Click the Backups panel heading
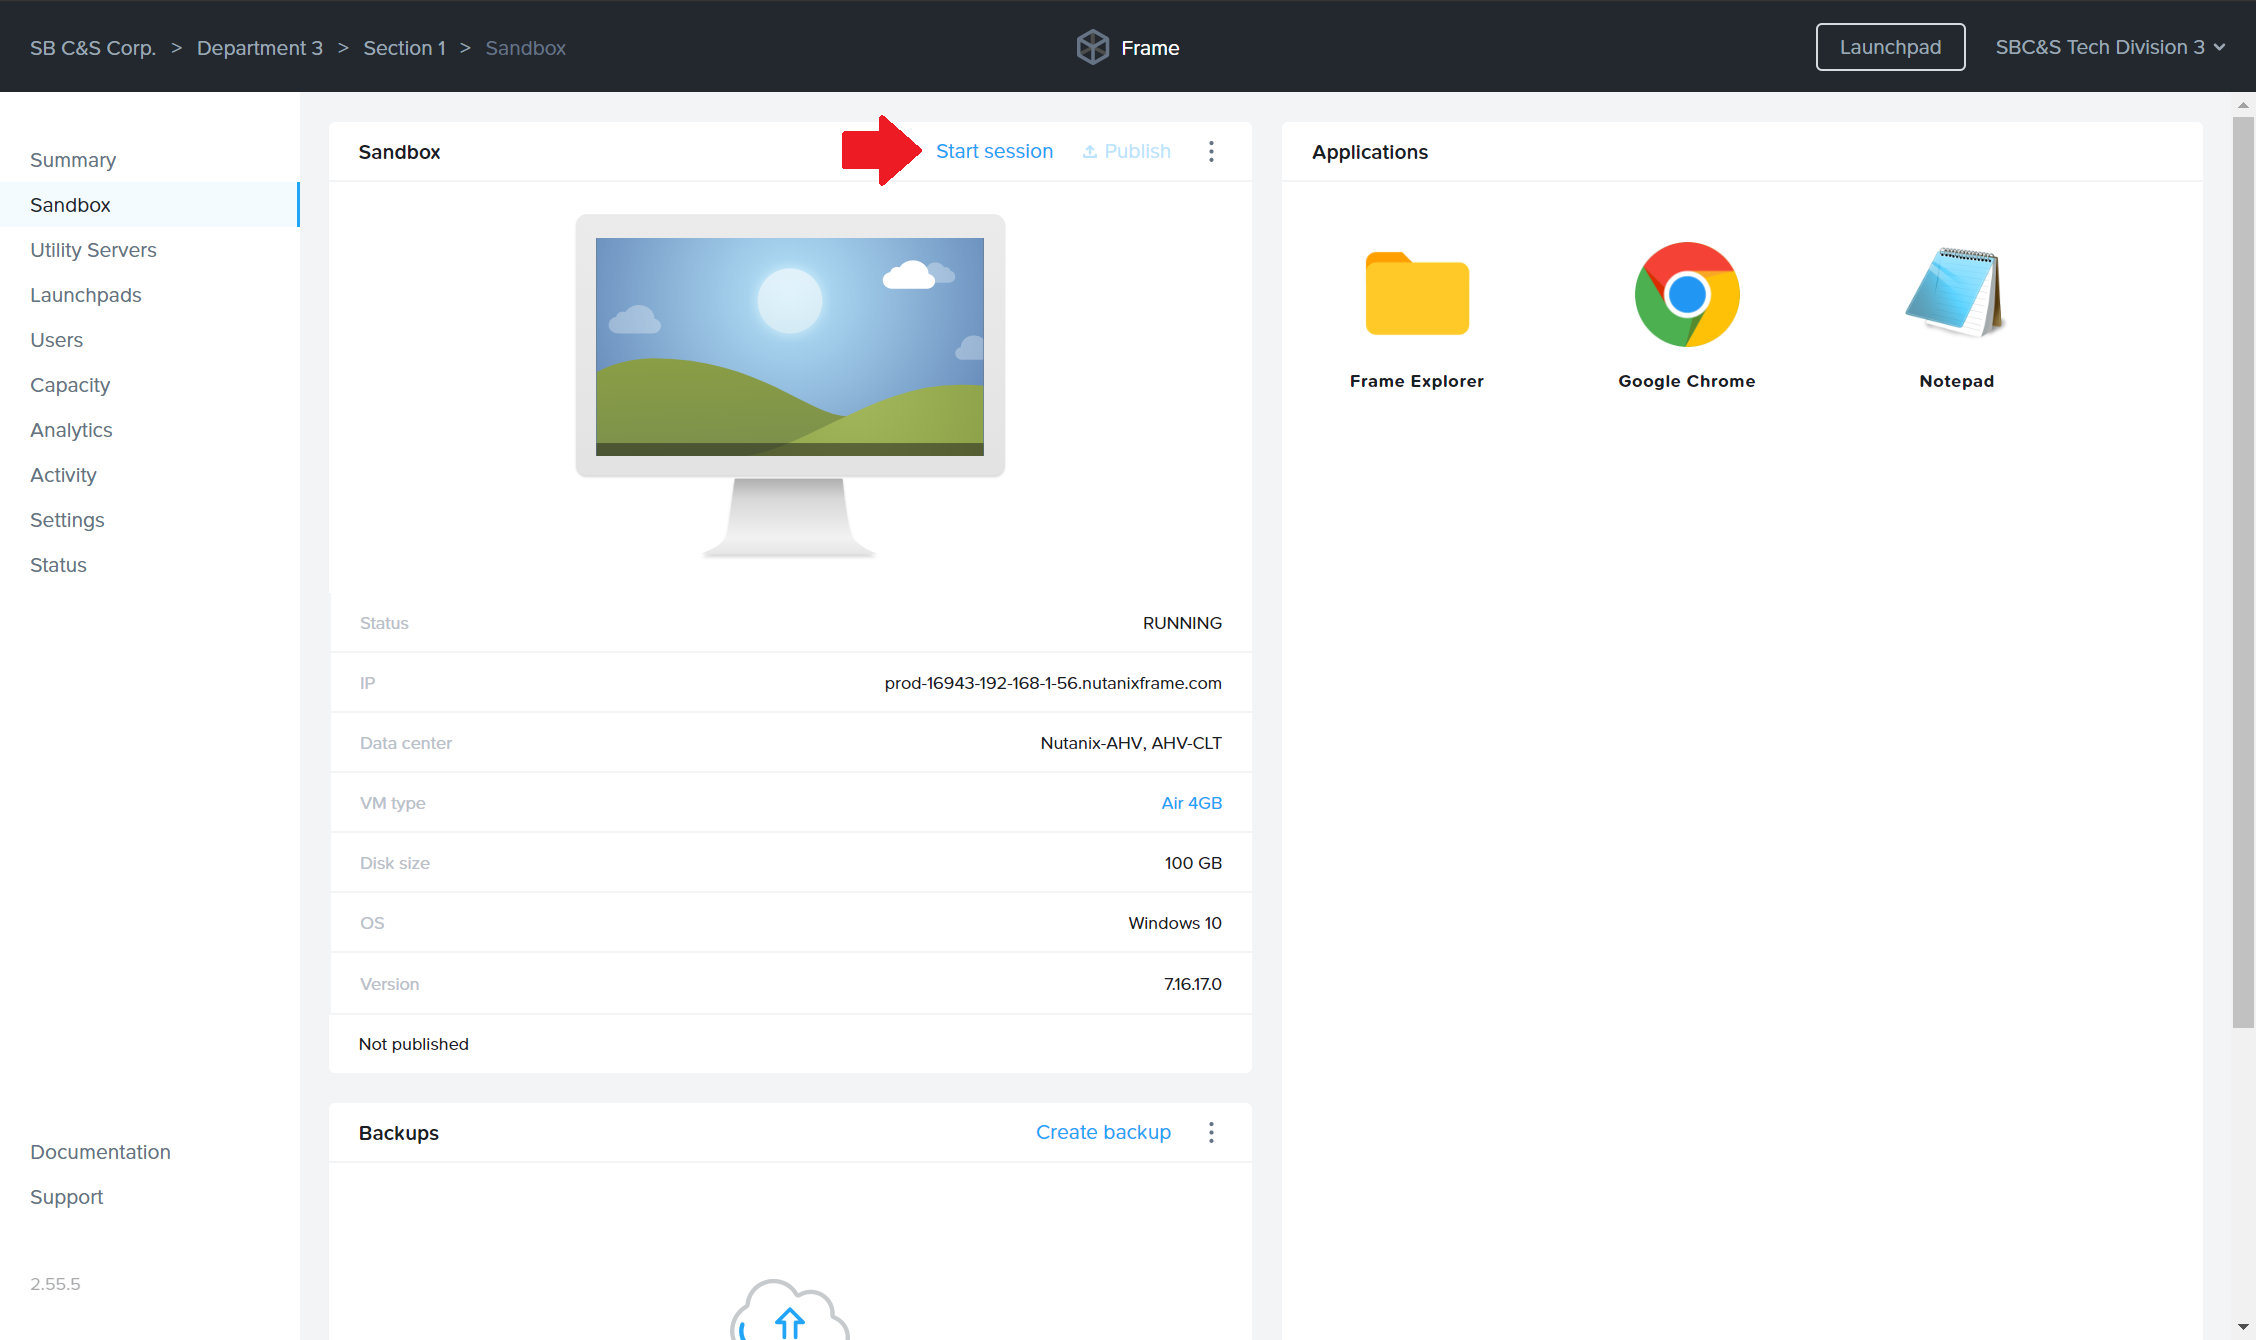The width and height of the screenshot is (2256, 1340). click(399, 1133)
